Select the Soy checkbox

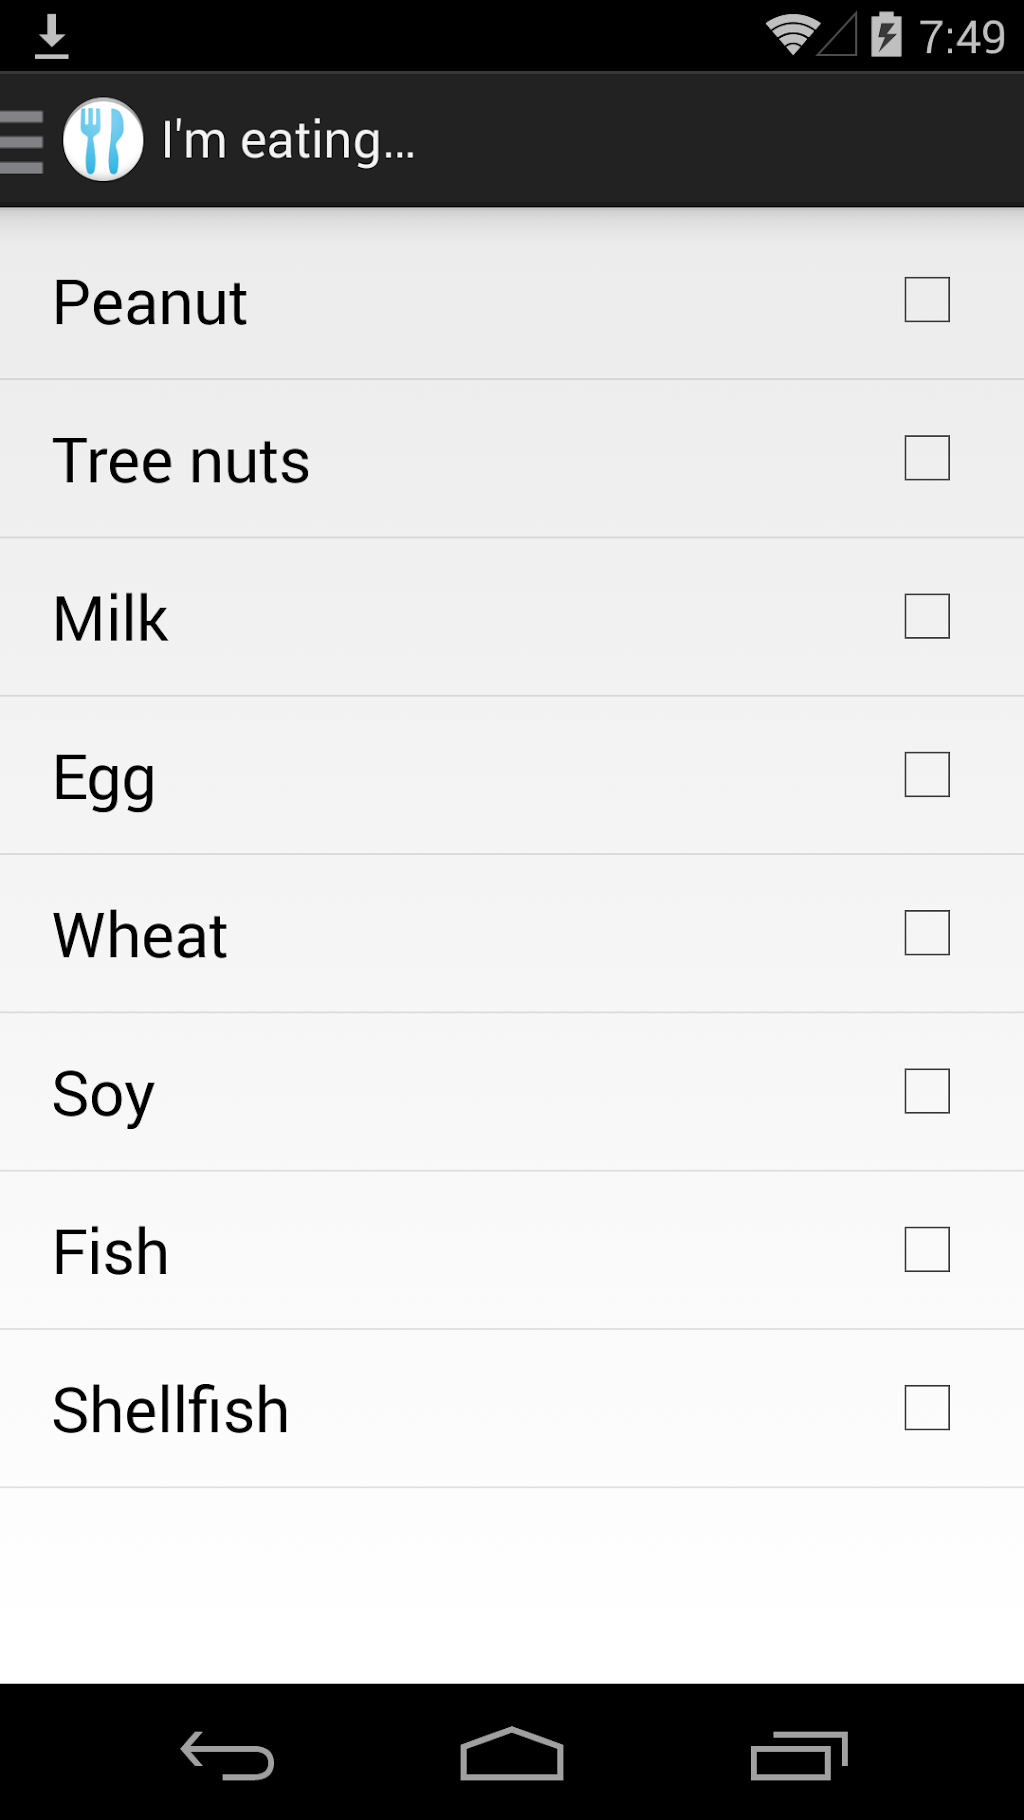click(x=926, y=1091)
